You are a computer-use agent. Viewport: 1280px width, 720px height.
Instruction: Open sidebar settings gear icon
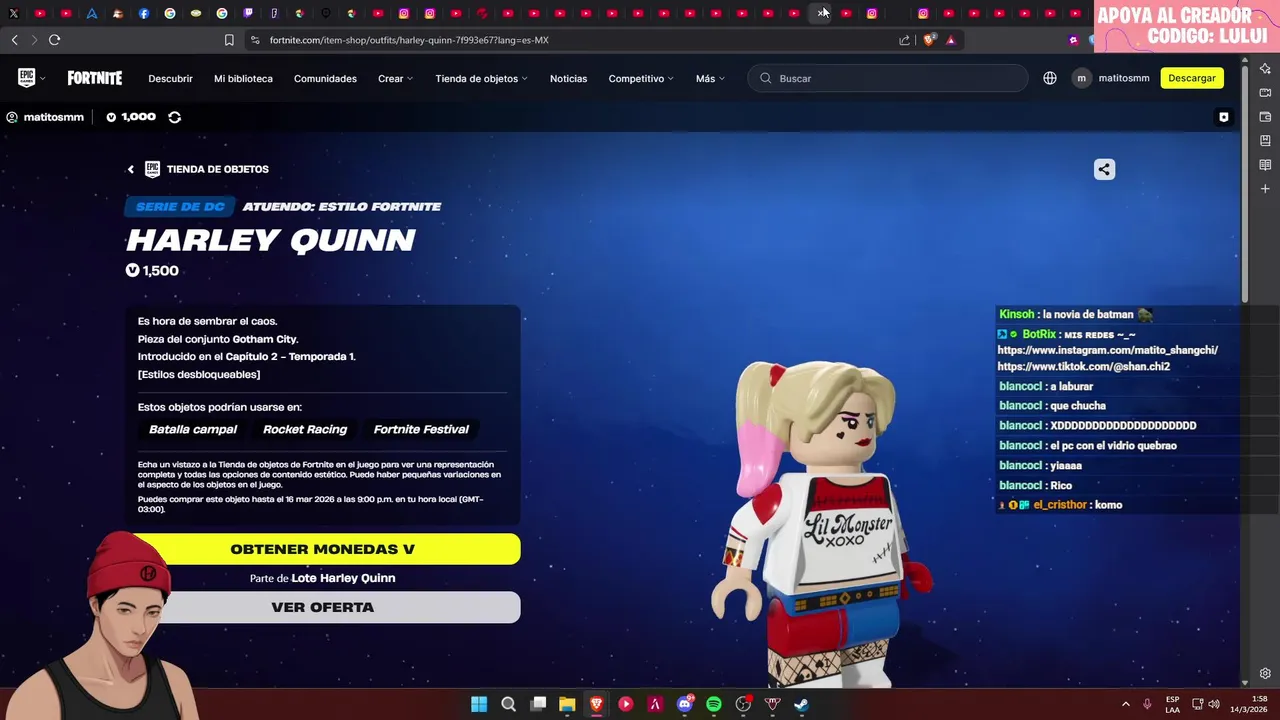point(1265,674)
